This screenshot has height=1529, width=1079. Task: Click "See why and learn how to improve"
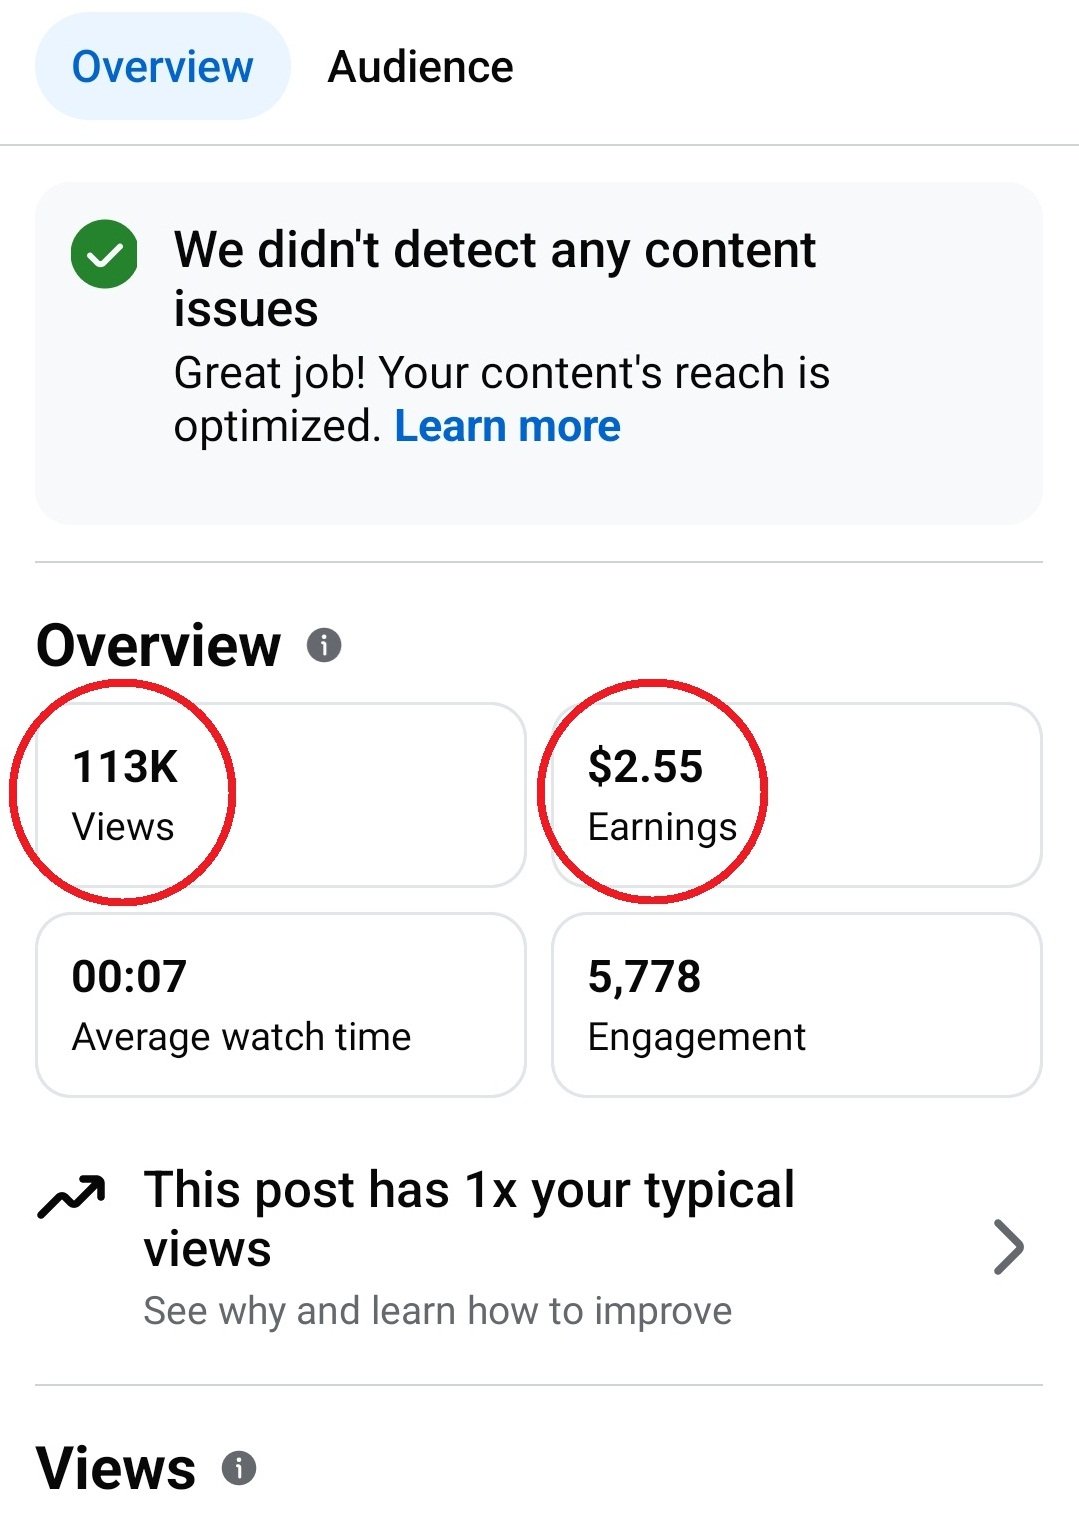pos(437,1310)
